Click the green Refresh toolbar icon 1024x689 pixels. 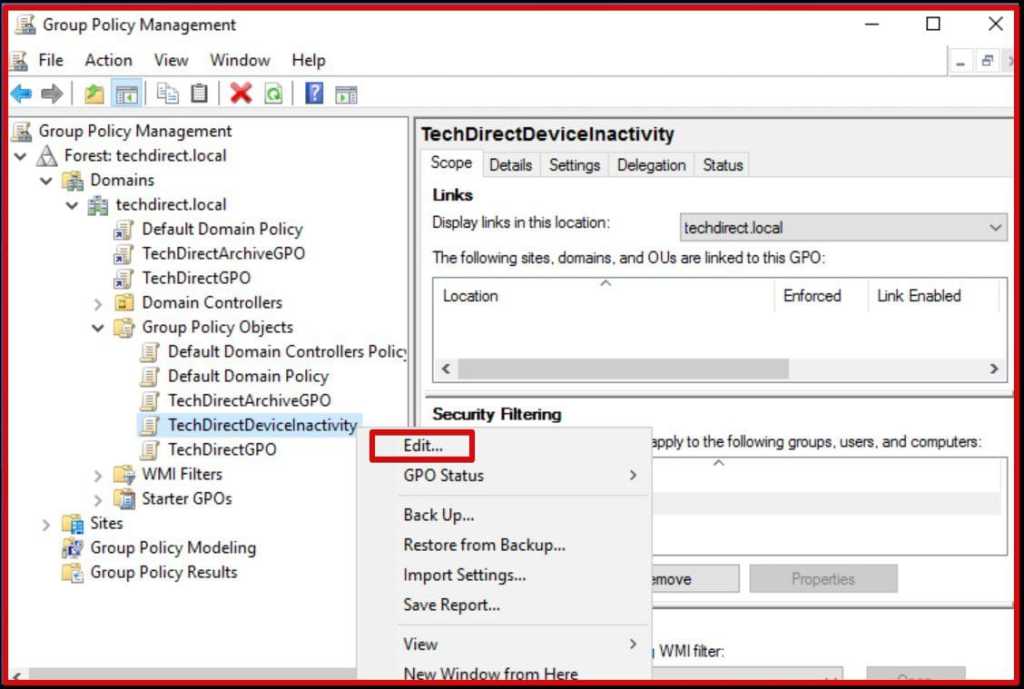pos(273,94)
